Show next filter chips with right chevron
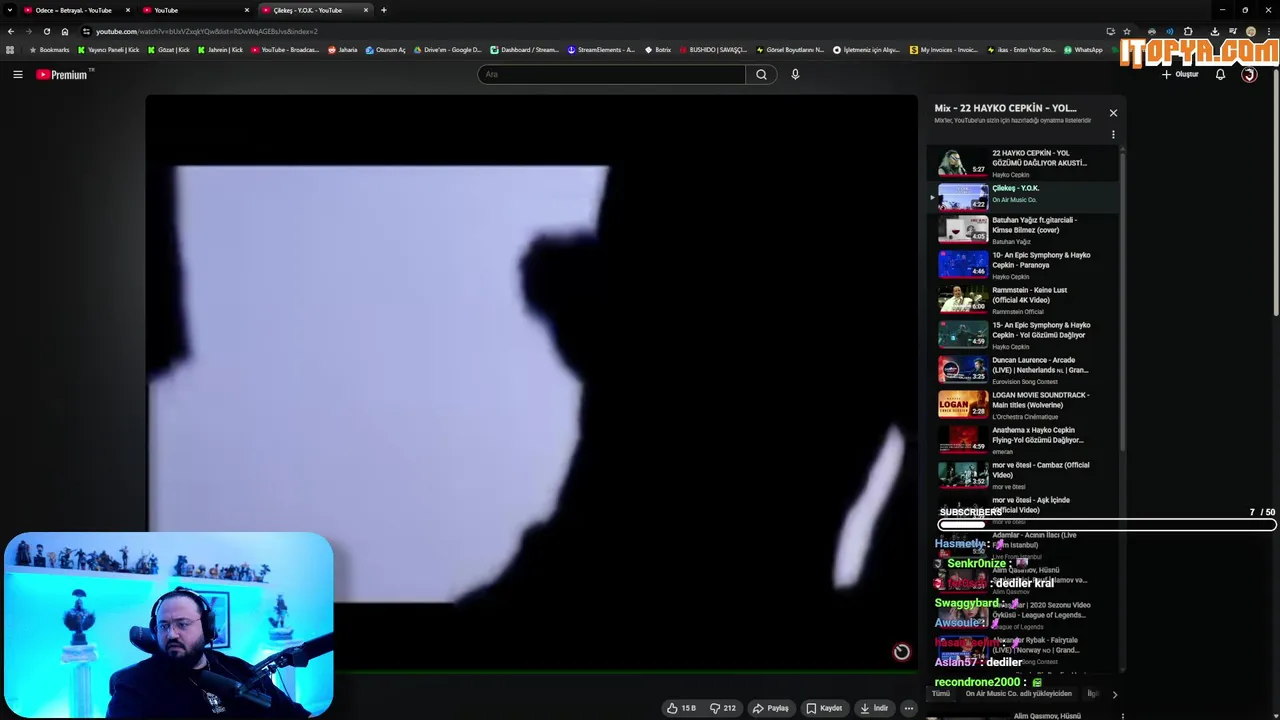Viewport: 1280px width, 720px height. (x=1114, y=694)
